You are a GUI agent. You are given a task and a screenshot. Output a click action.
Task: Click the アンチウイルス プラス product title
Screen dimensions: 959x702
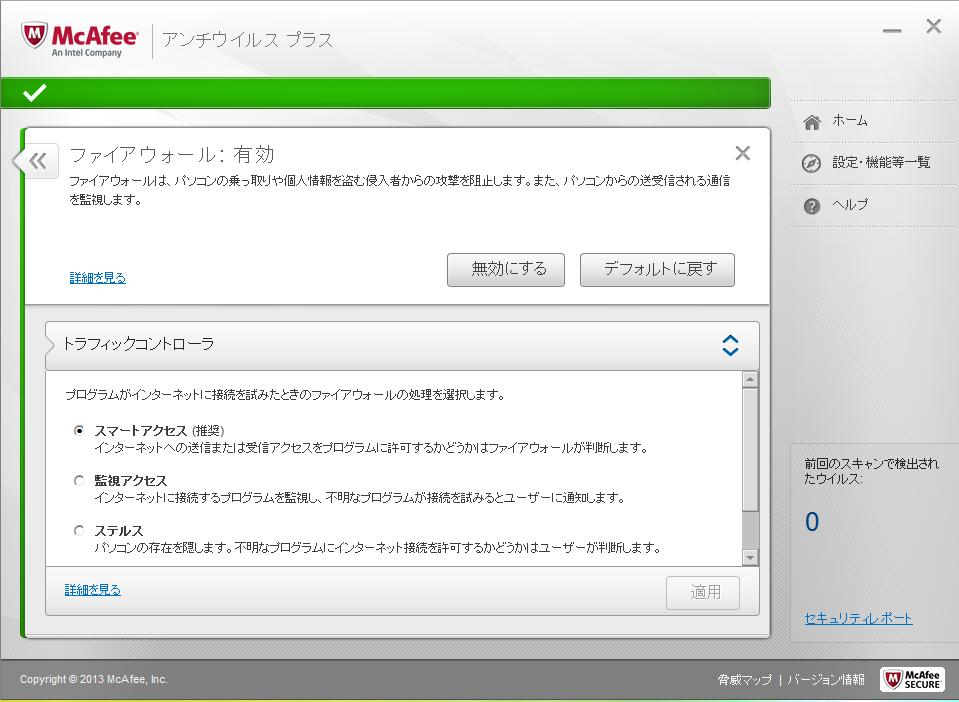tap(247, 40)
